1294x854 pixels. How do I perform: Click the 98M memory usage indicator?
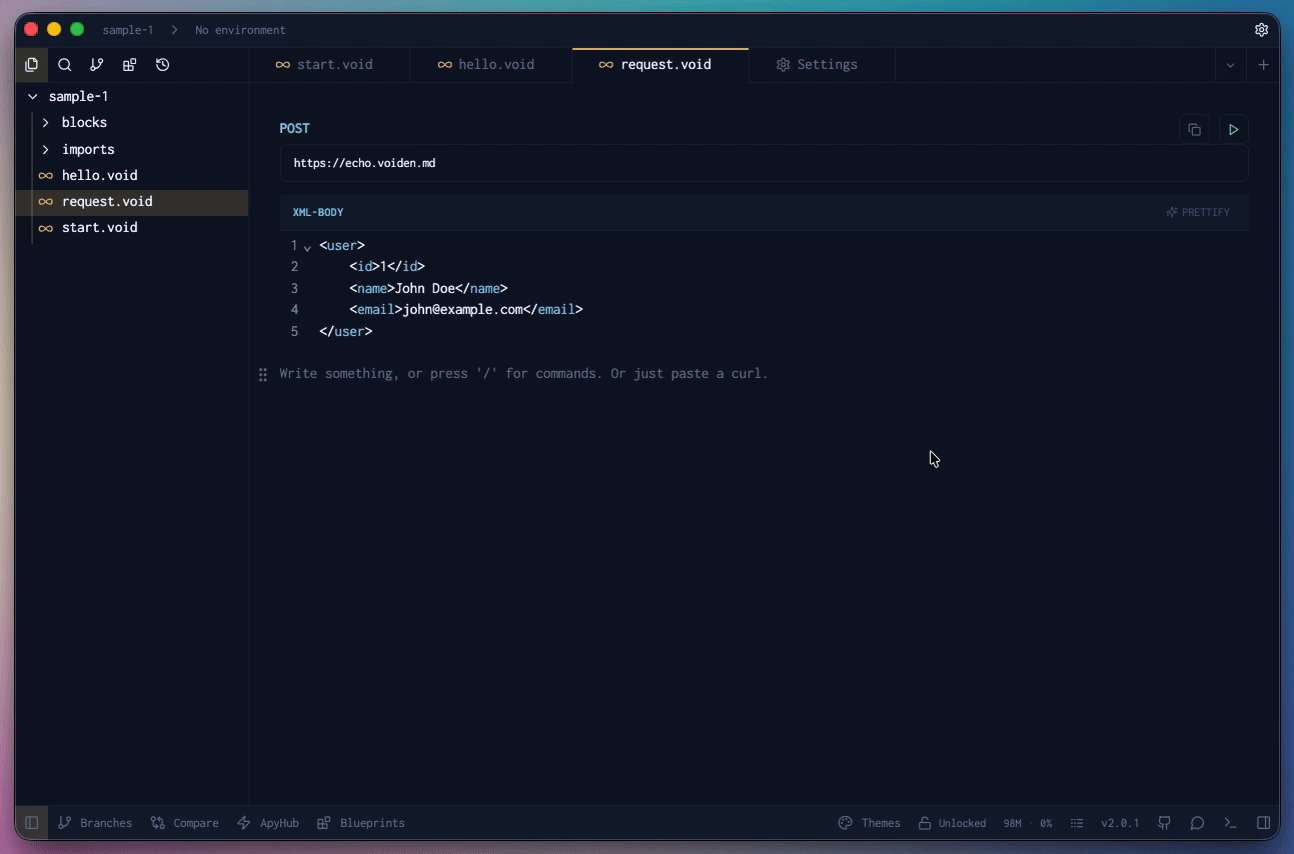(1012, 823)
